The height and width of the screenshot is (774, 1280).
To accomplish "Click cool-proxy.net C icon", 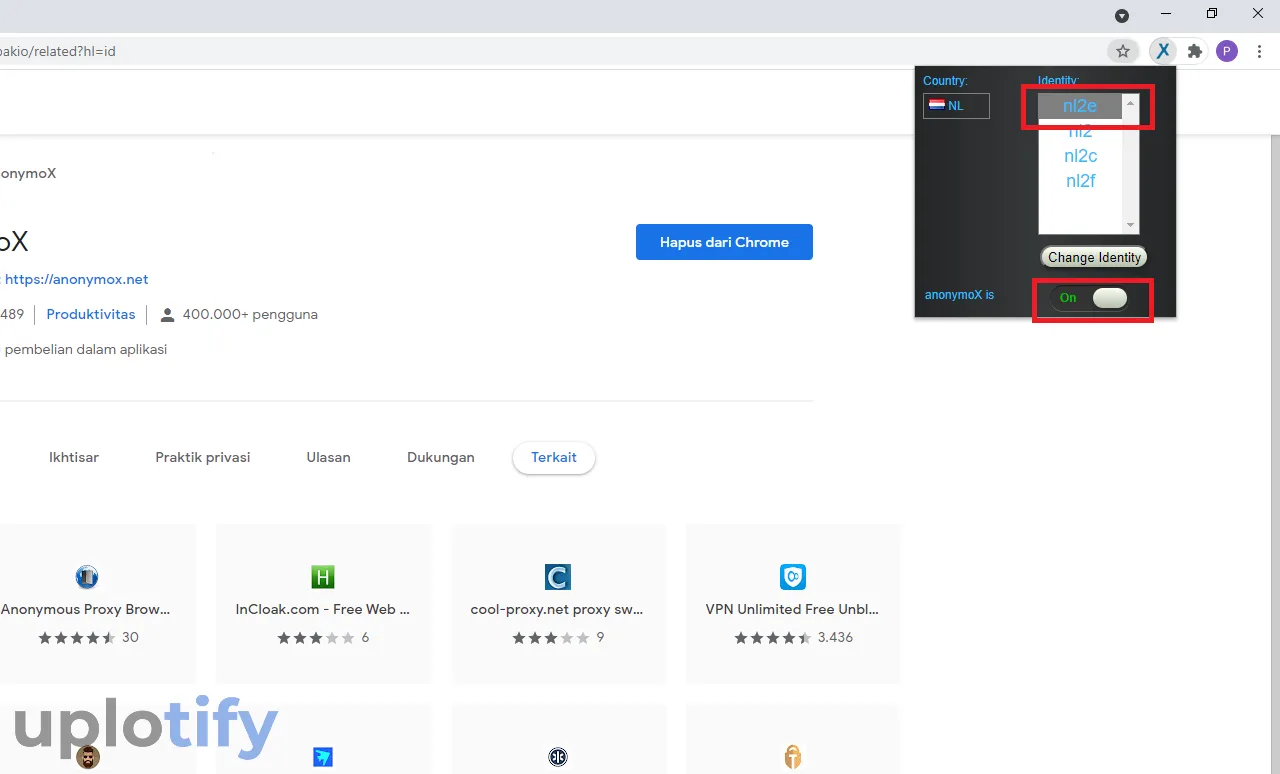I will 557,577.
